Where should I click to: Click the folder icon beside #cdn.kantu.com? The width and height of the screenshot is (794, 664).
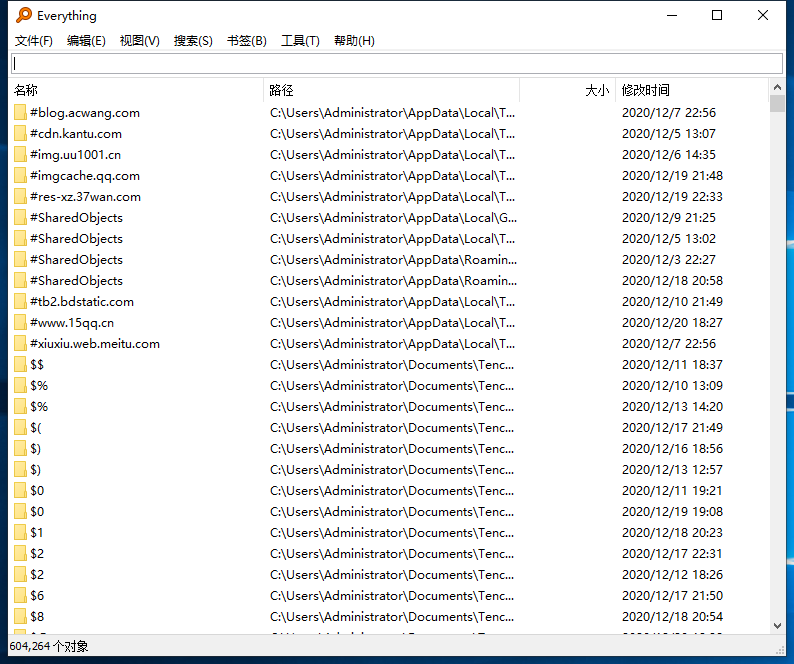click(x=20, y=134)
